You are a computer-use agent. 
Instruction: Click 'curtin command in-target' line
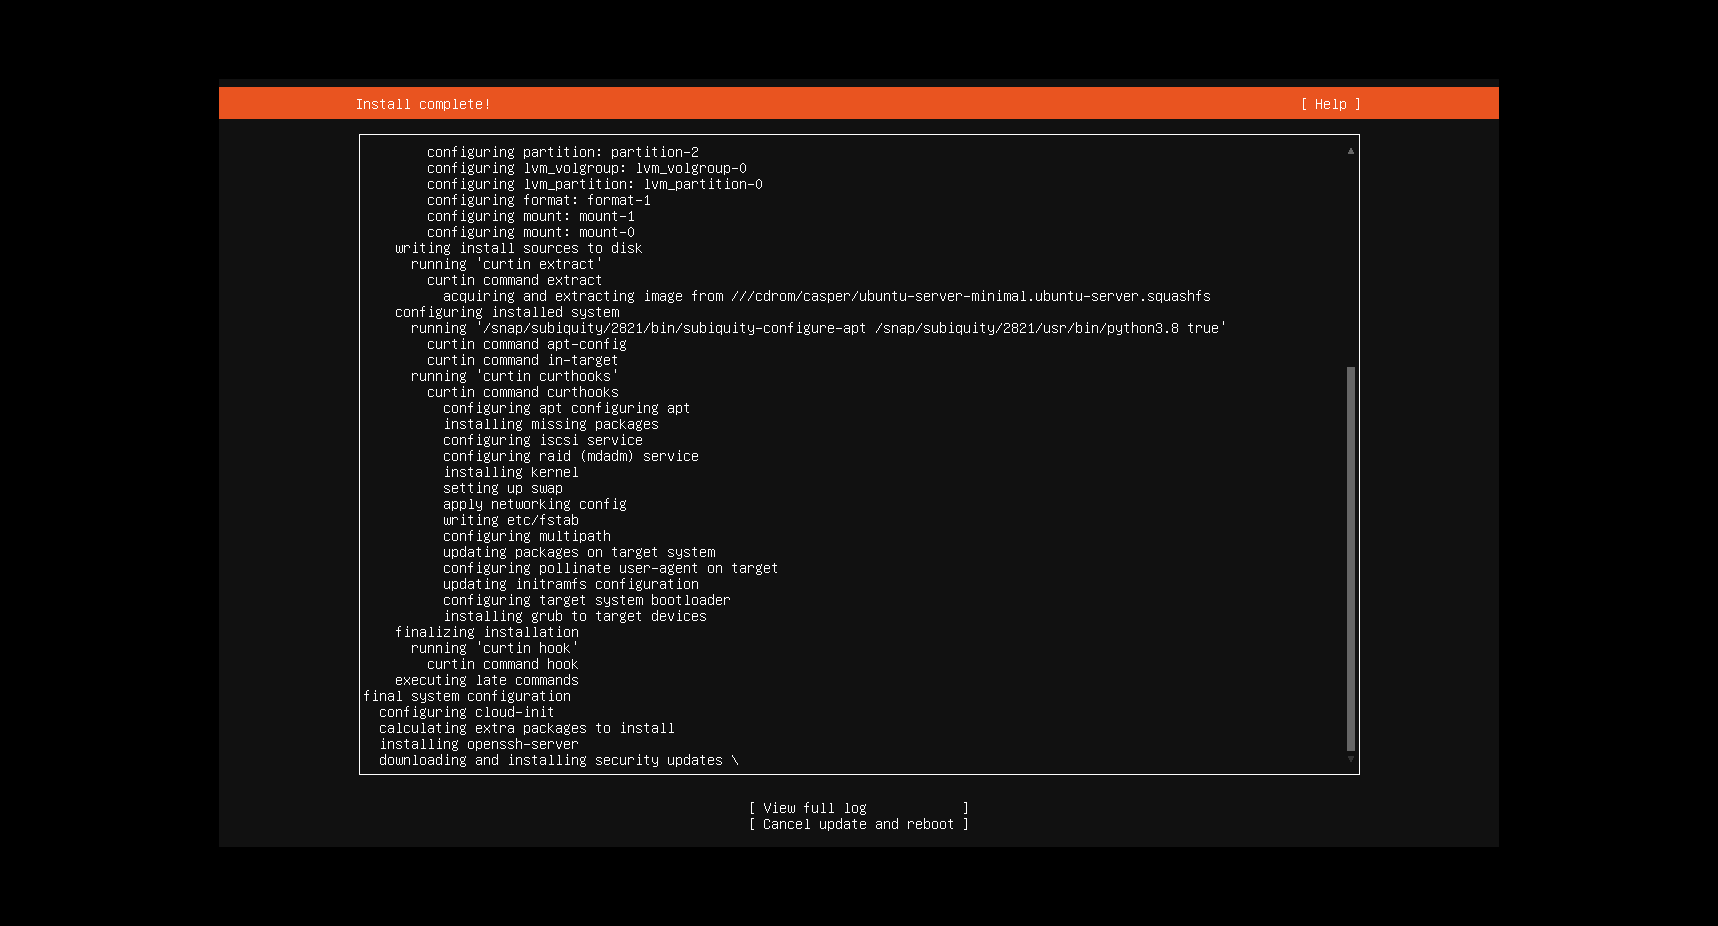[x=523, y=360]
